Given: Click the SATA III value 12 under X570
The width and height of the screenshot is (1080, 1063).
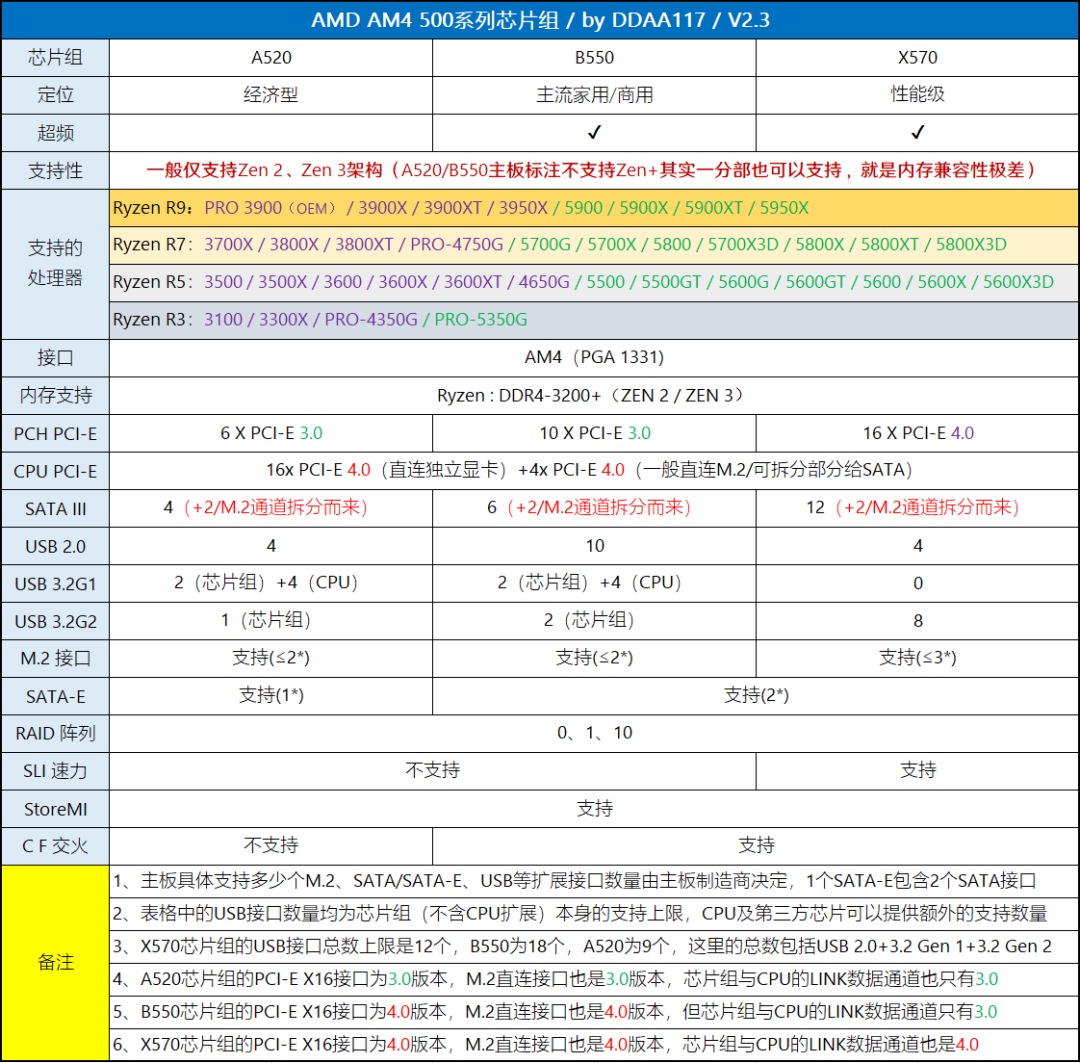Looking at the screenshot, I should pyautogui.click(x=917, y=508).
